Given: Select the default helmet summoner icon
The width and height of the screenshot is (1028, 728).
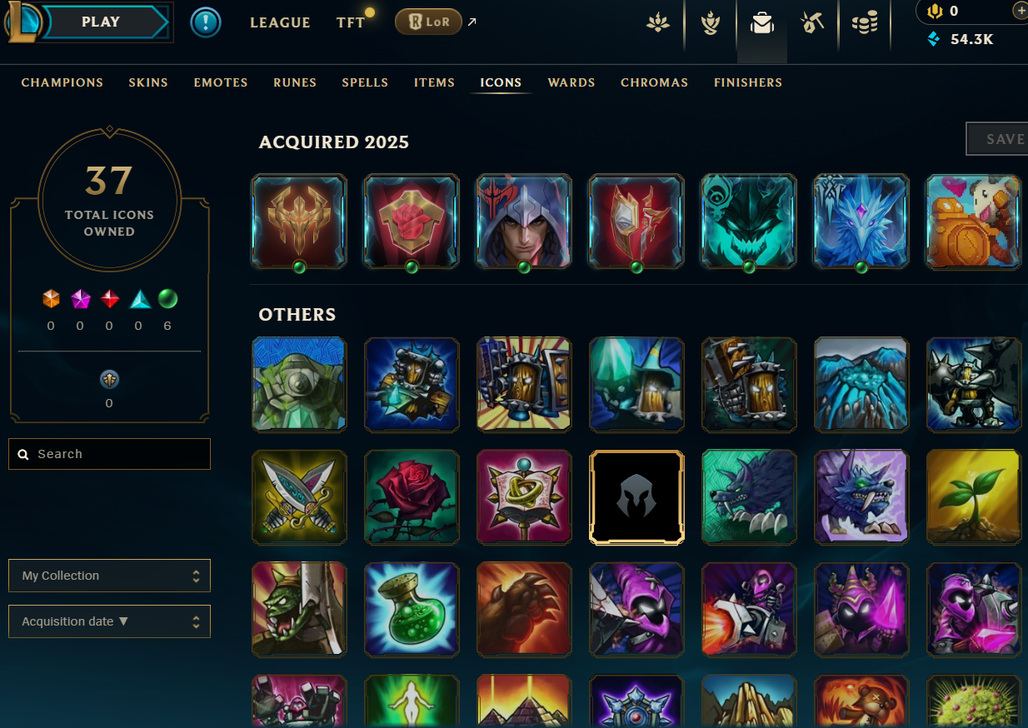Looking at the screenshot, I should click(x=637, y=497).
